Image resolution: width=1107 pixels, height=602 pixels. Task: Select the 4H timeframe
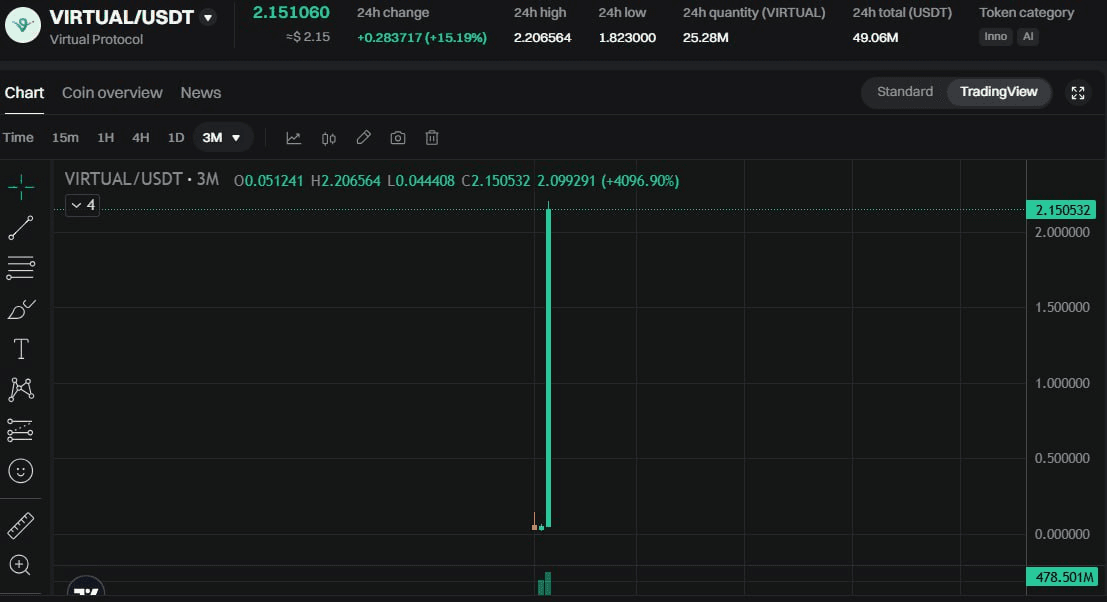coord(140,138)
